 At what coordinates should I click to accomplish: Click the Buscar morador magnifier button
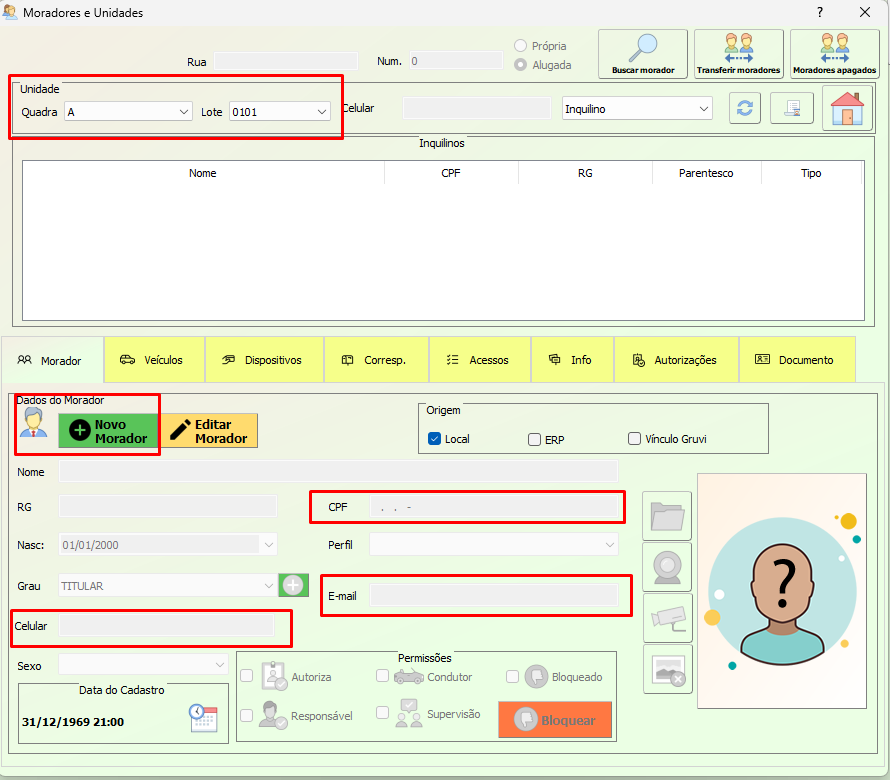pos(643,54)
